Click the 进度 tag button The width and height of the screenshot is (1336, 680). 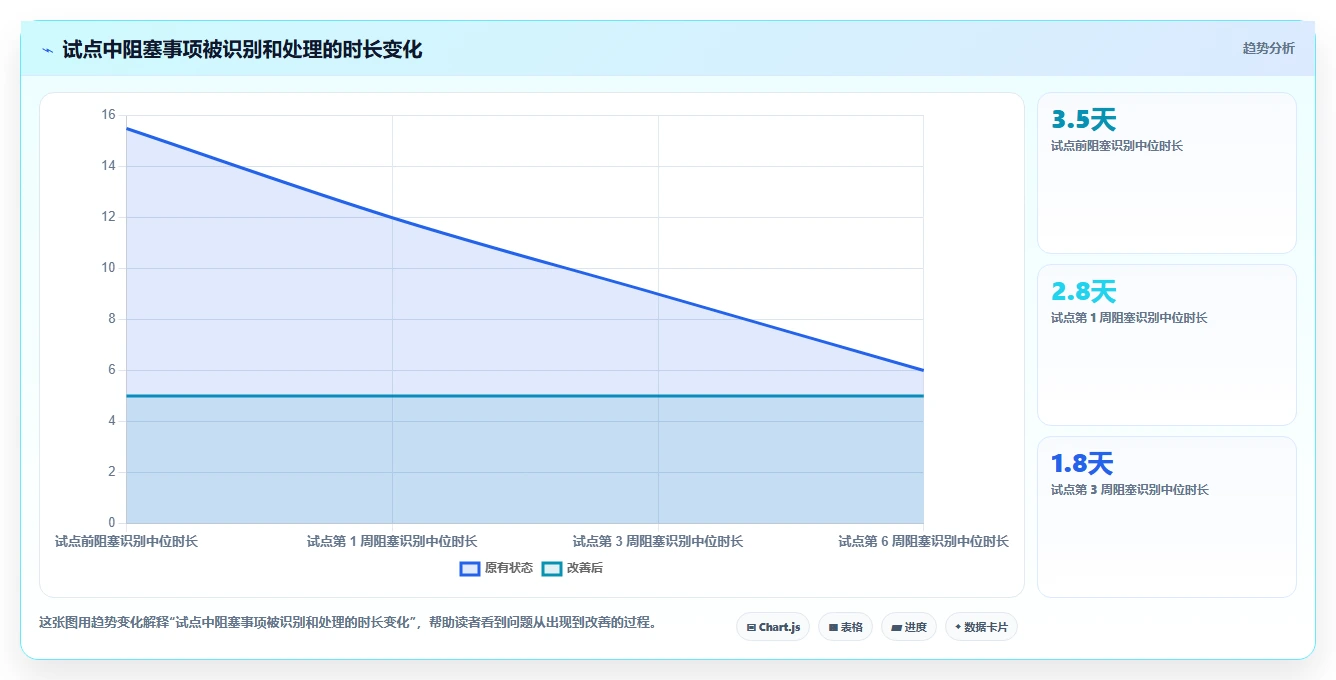909,627
